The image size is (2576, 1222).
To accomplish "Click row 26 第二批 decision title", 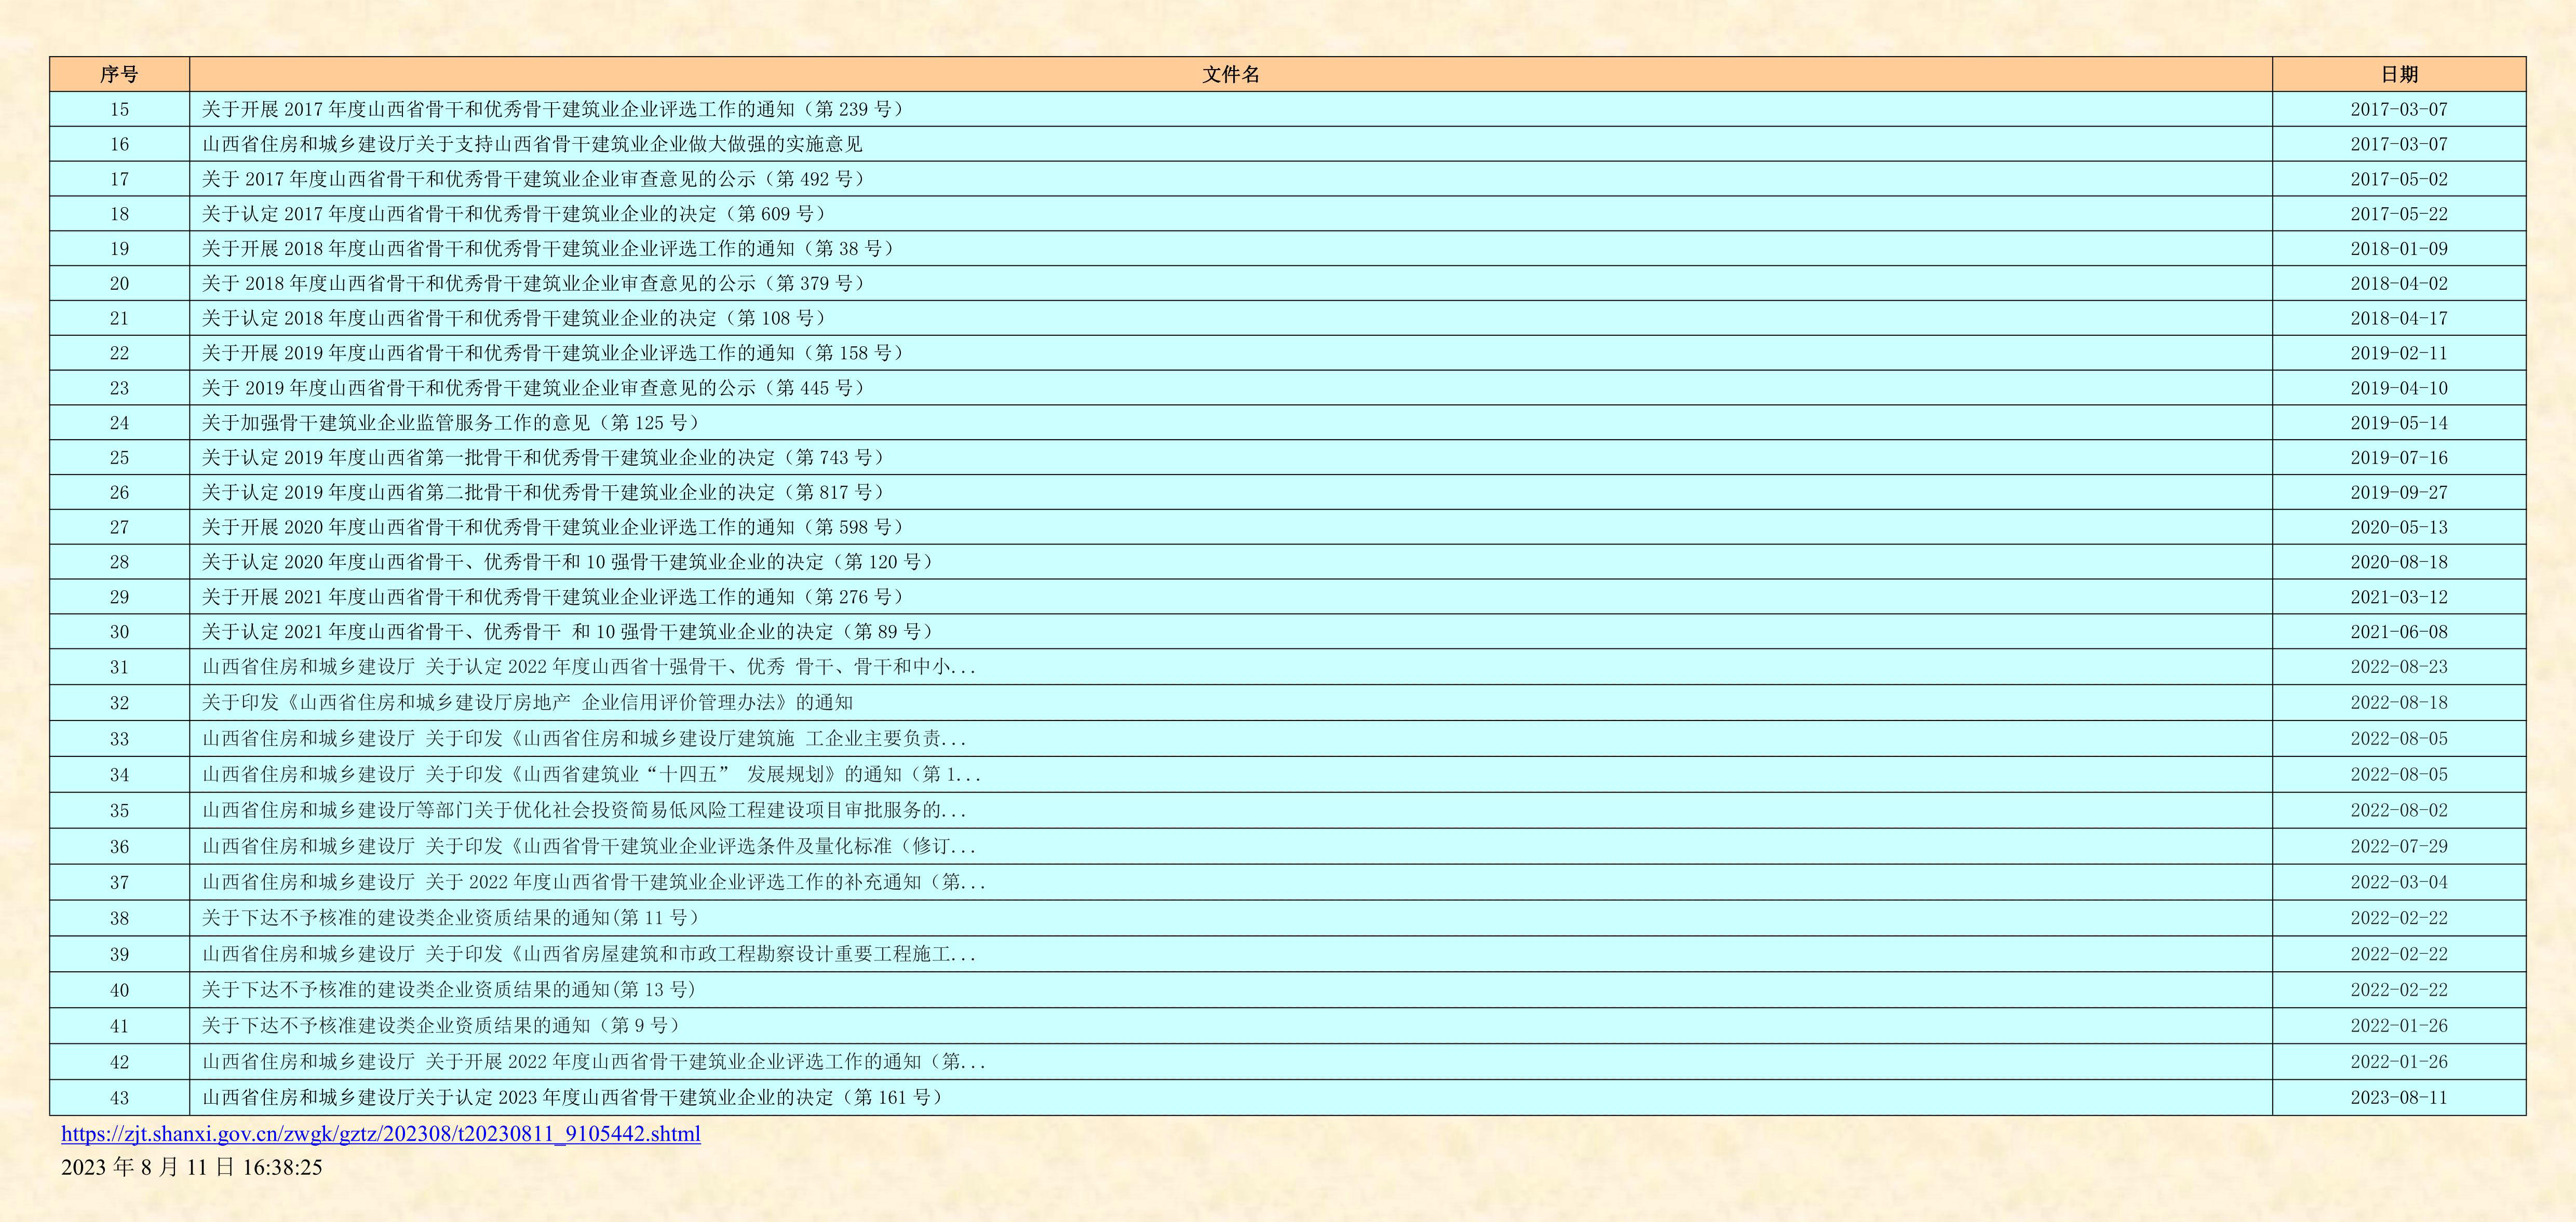I will coord(543,493).
